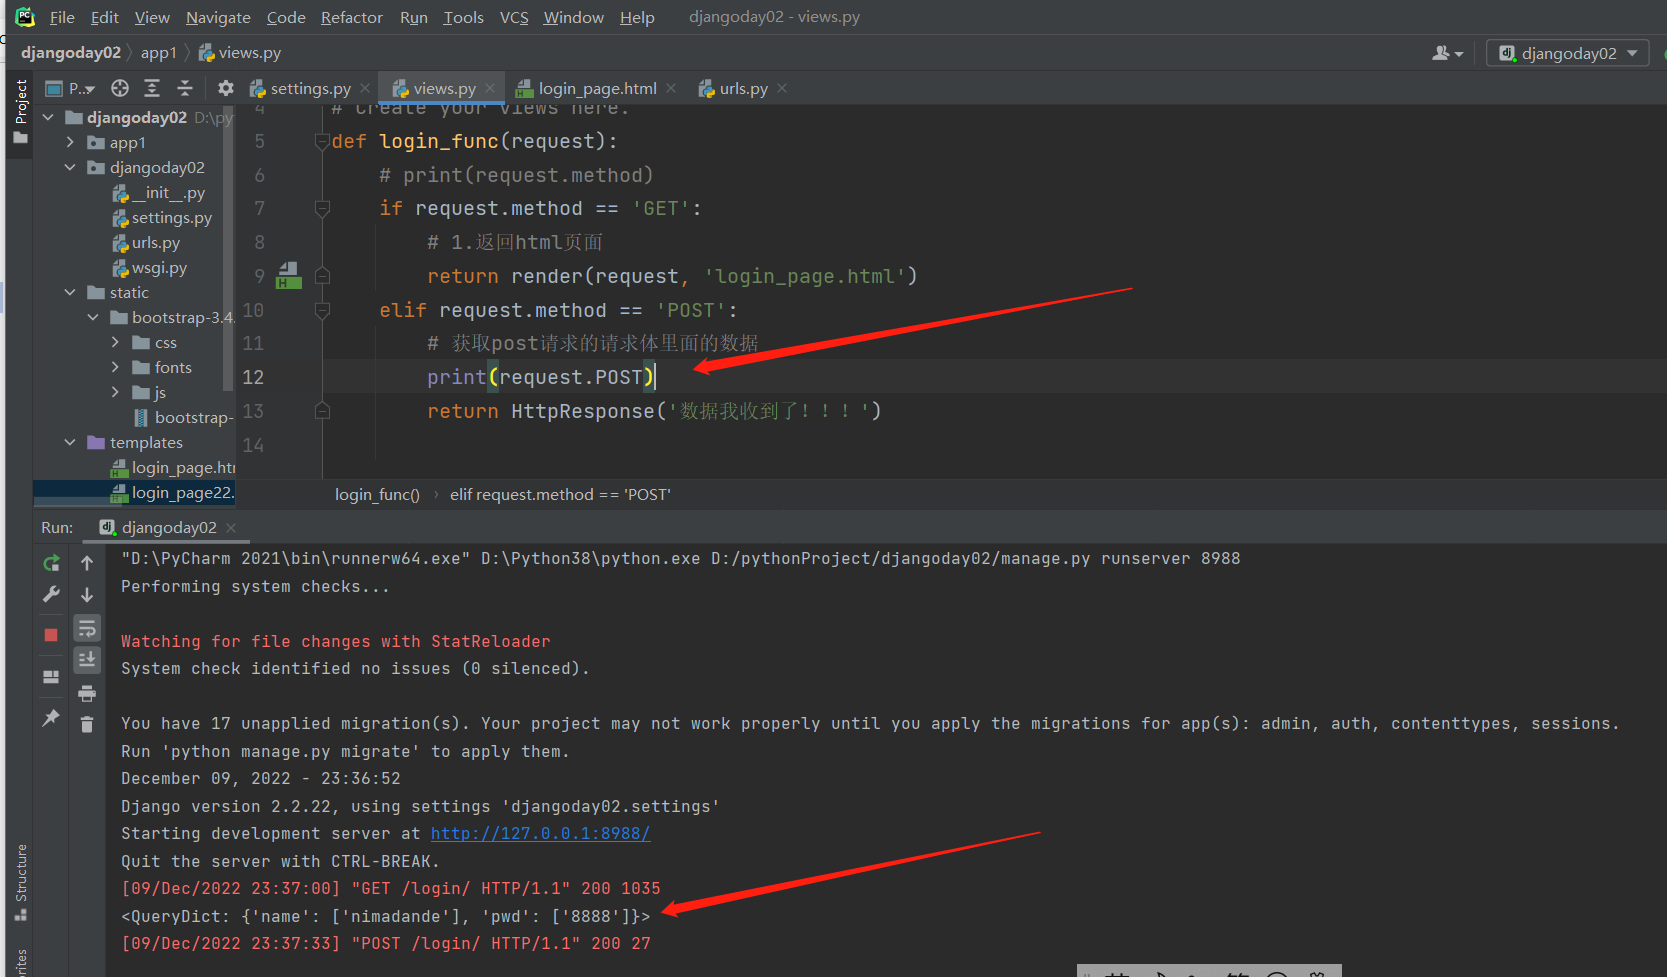Click the PyCharm logo icon

25,17
